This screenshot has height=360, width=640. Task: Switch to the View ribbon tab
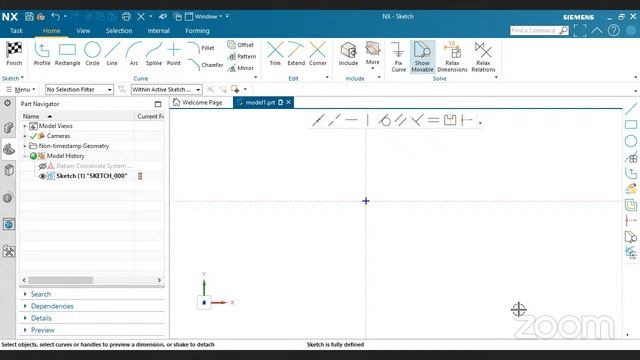click(x=83, y=31)
